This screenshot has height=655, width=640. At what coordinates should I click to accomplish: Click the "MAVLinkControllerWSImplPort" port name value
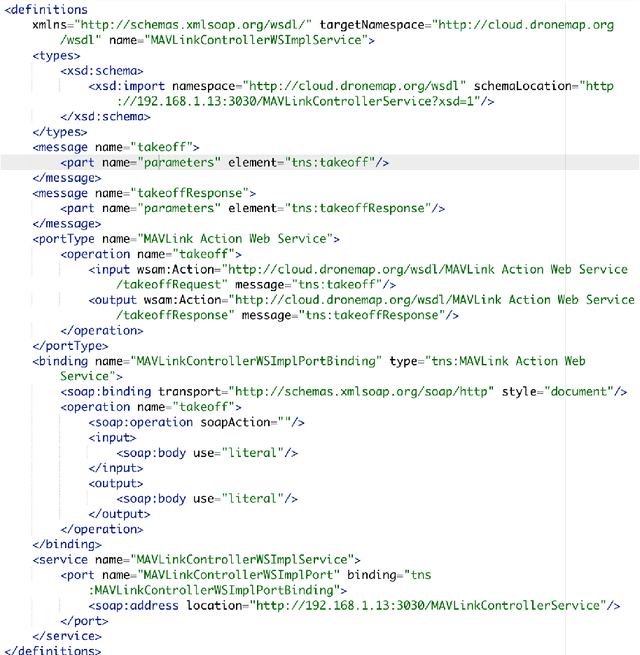click(239, 575)
